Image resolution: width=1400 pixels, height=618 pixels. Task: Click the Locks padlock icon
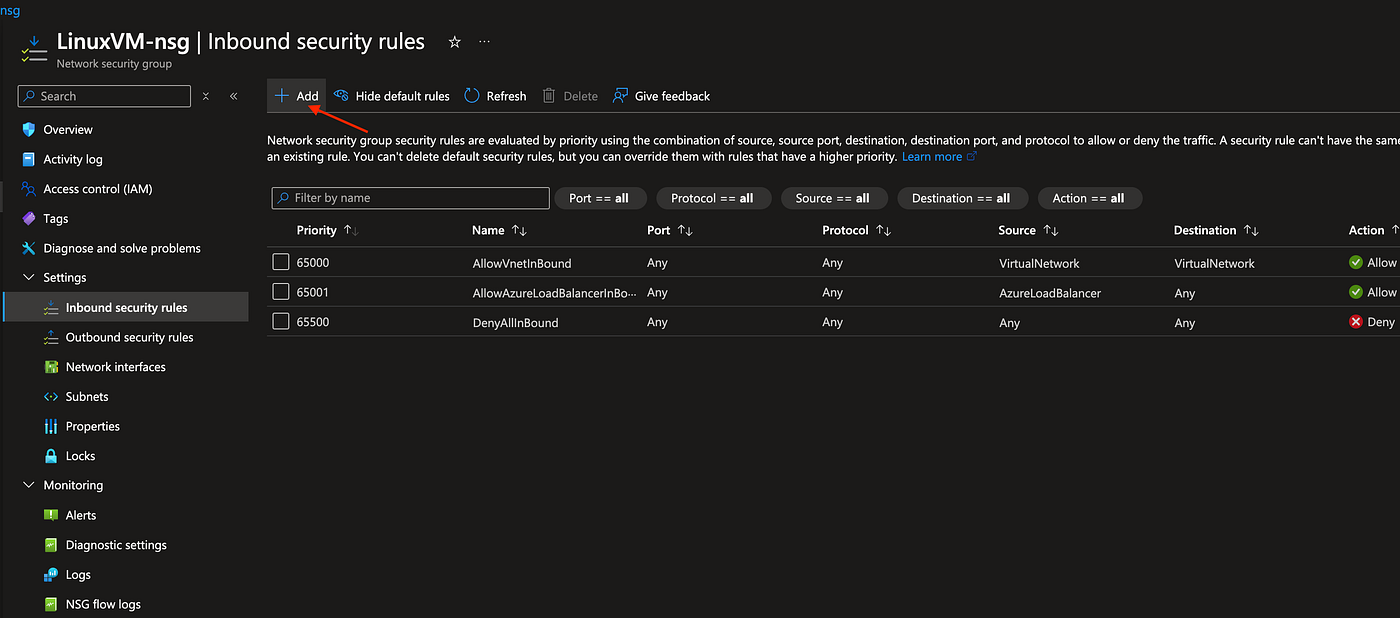[51, 456]
